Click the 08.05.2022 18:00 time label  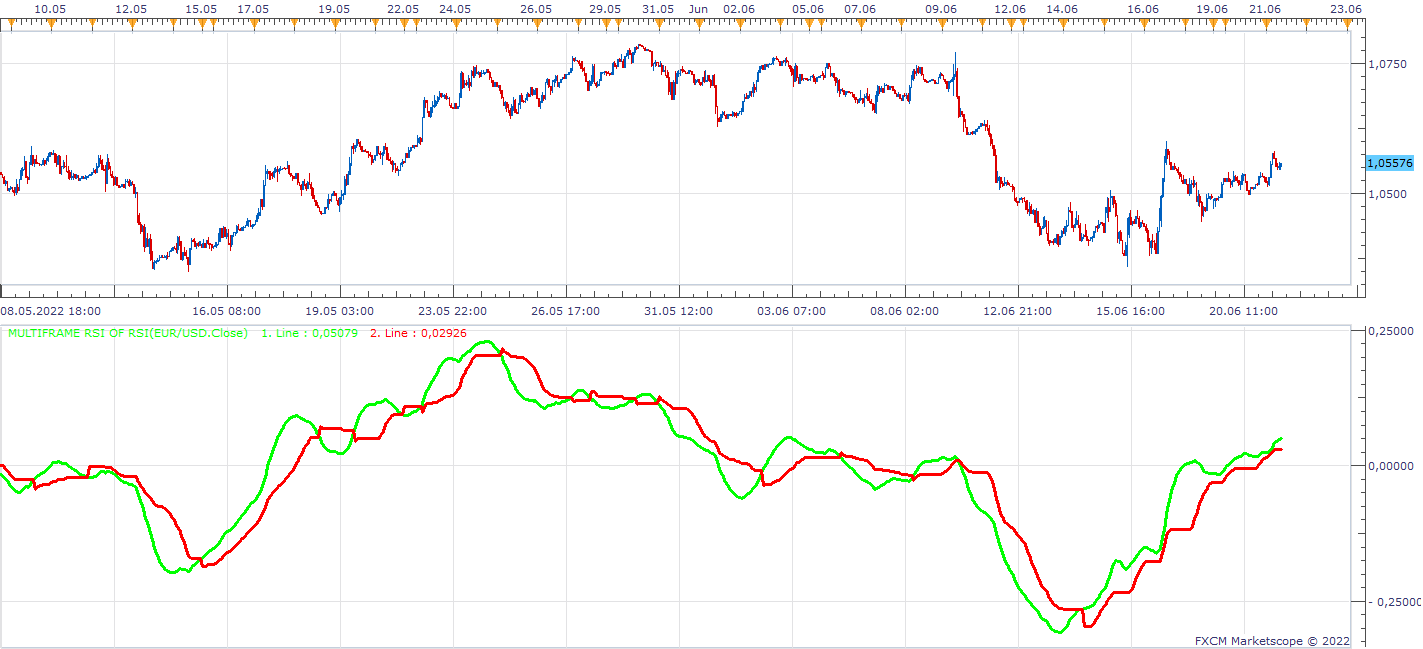coord(50,312)
